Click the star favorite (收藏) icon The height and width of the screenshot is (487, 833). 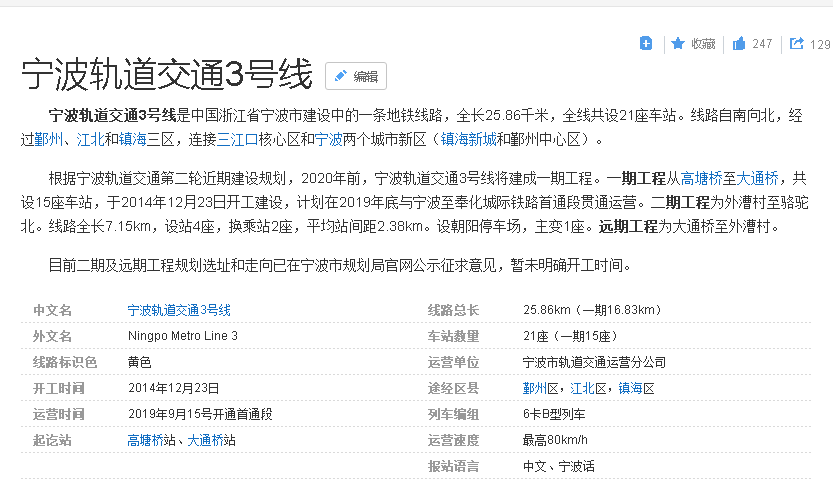678,44
